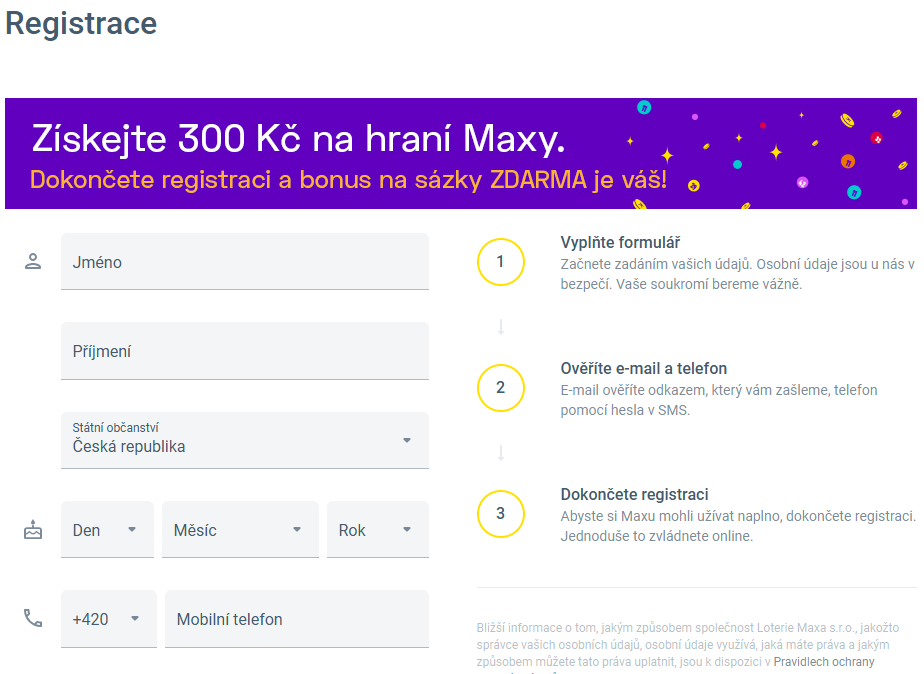The image size is (924, 674).
Task: Click the step 3 circle
Action: coord(500,514)
